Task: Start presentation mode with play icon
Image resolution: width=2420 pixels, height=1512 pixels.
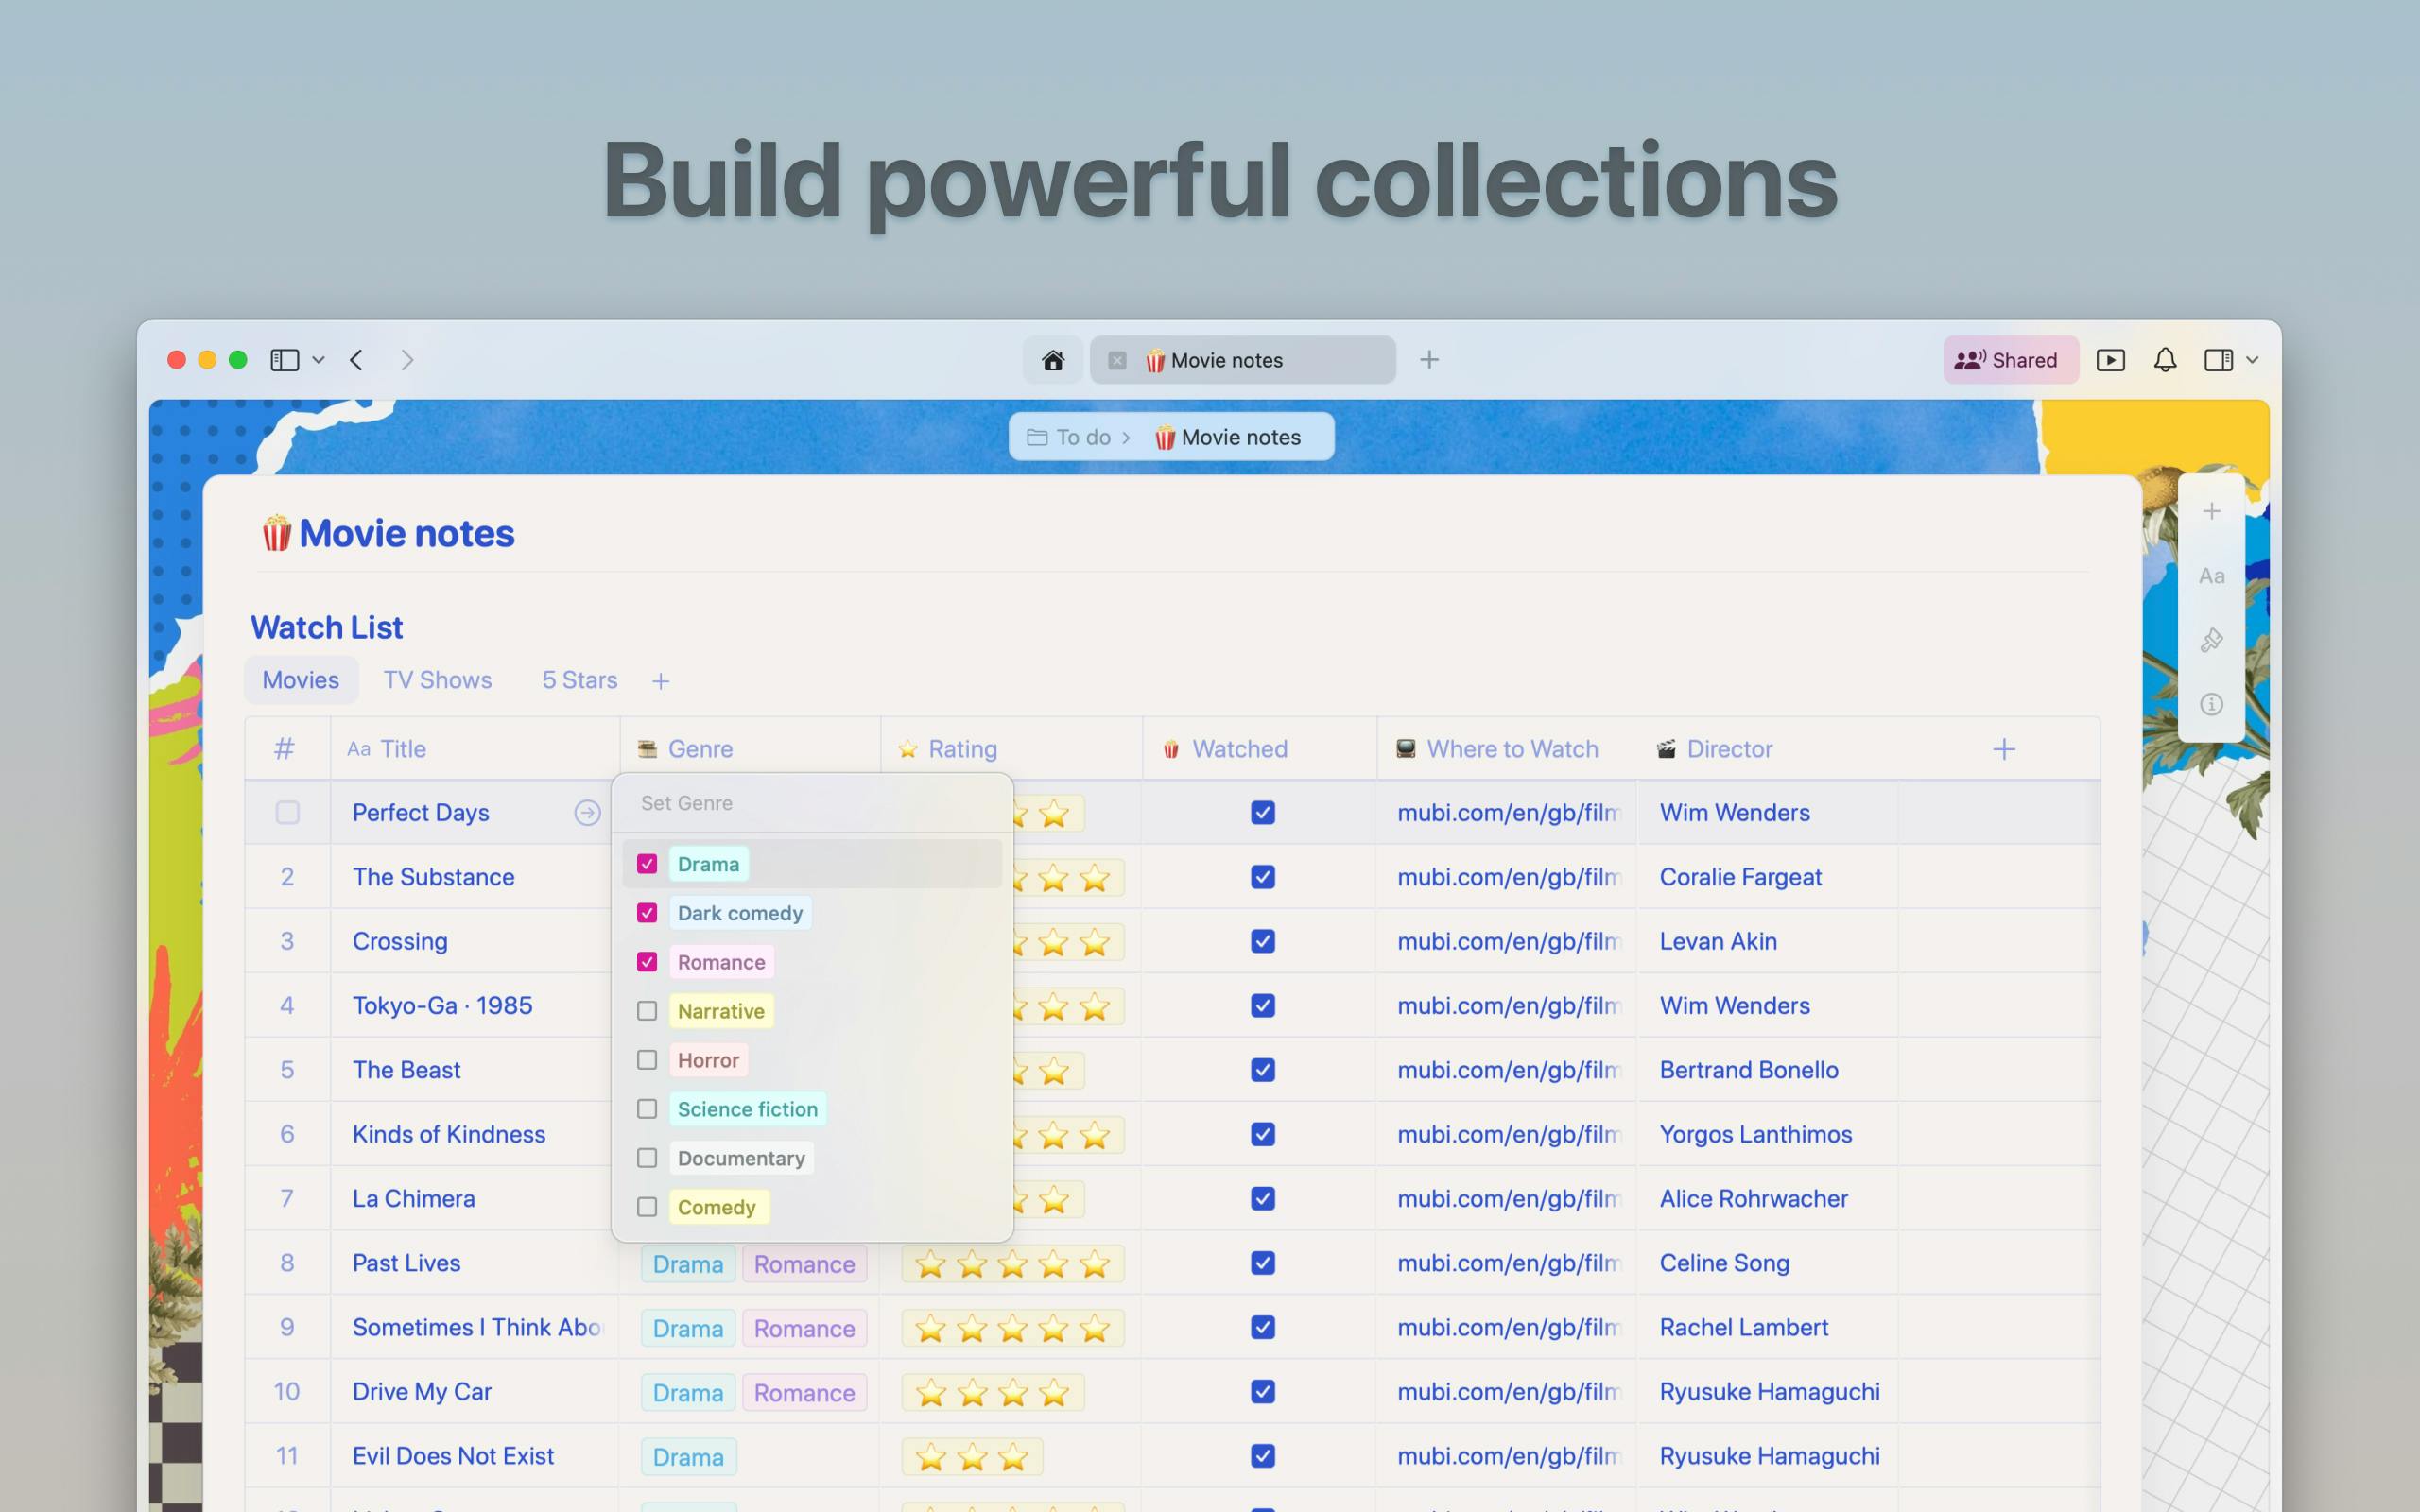Action: [2110, 360]
